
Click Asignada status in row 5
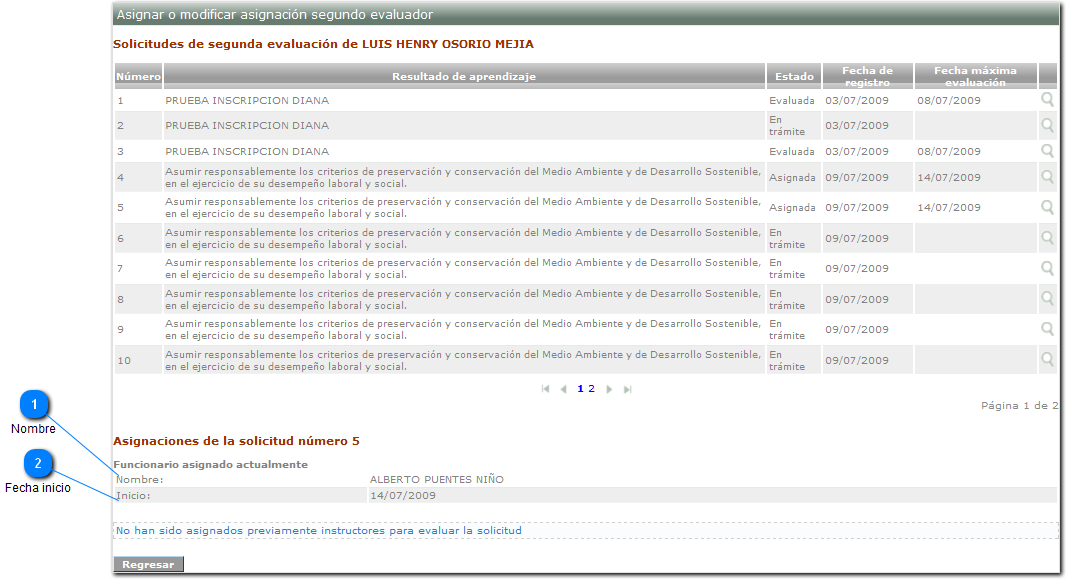(792, 207)
